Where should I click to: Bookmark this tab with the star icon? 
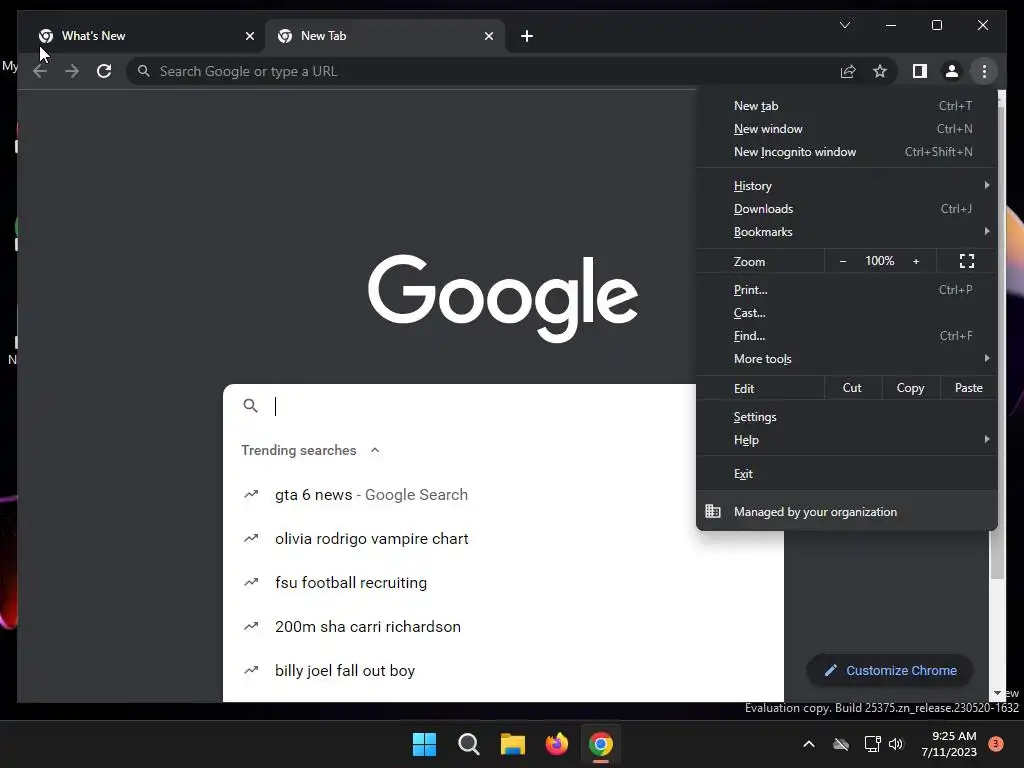coord(880,71)
